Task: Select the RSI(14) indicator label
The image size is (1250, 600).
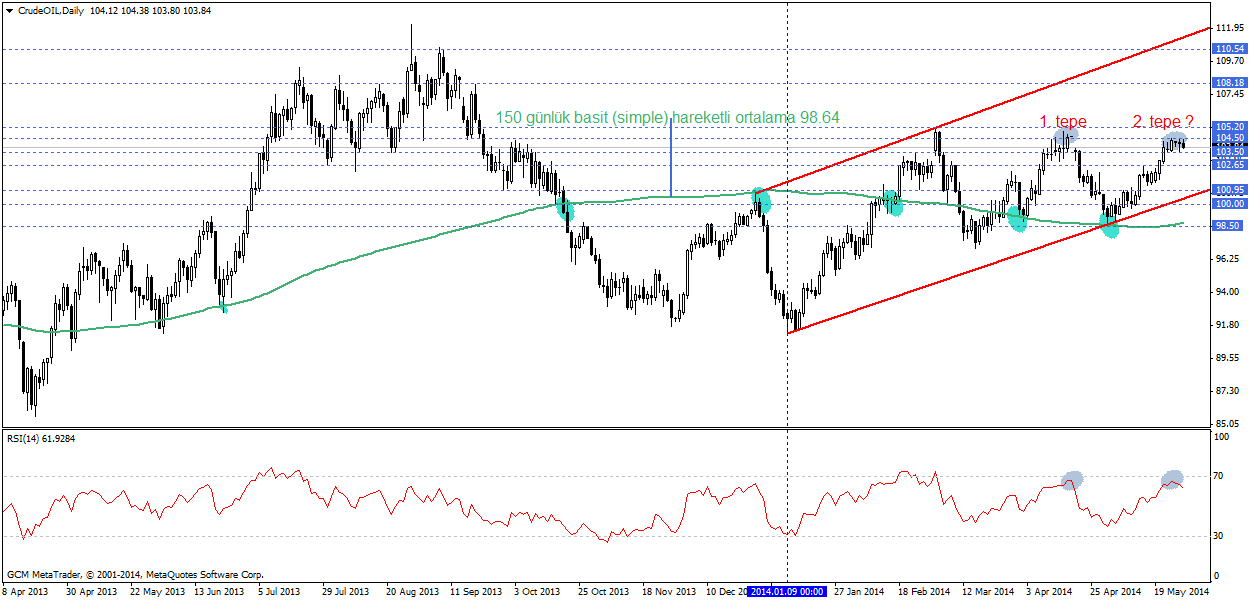Action: click(x=41, y=437)
